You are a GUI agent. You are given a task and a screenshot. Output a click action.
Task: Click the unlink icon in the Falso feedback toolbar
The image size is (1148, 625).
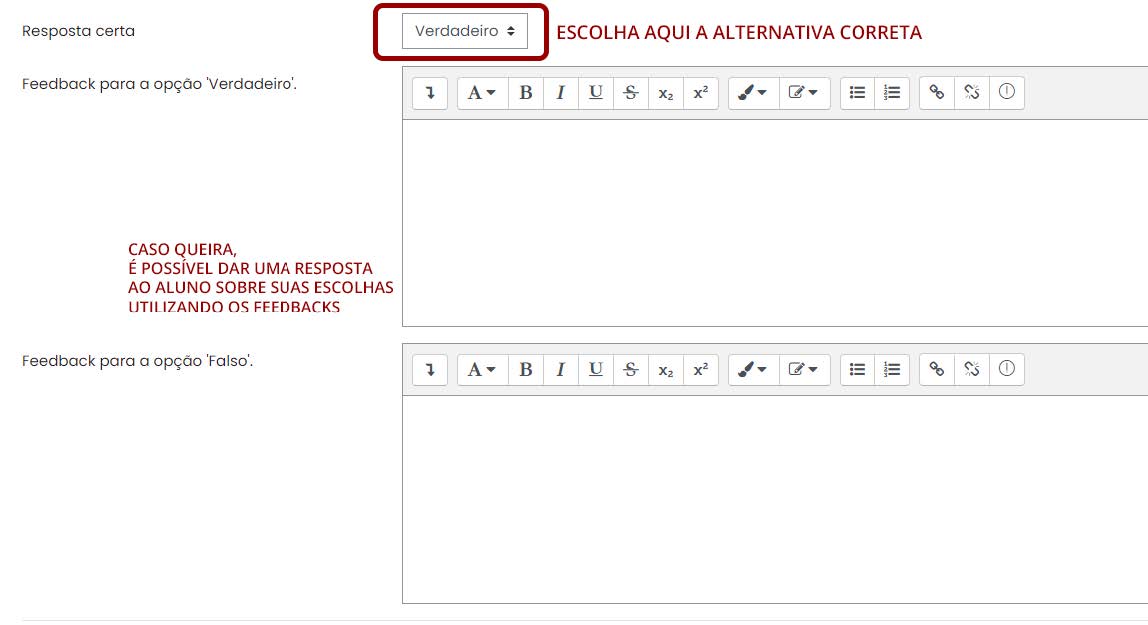[972, 369]
